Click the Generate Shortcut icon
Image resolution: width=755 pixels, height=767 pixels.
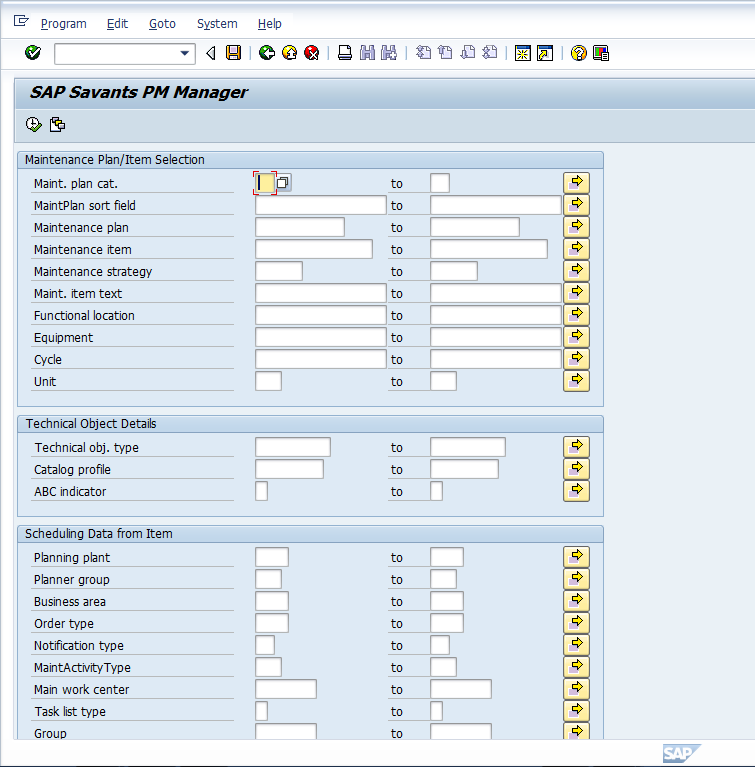[545, 53]
